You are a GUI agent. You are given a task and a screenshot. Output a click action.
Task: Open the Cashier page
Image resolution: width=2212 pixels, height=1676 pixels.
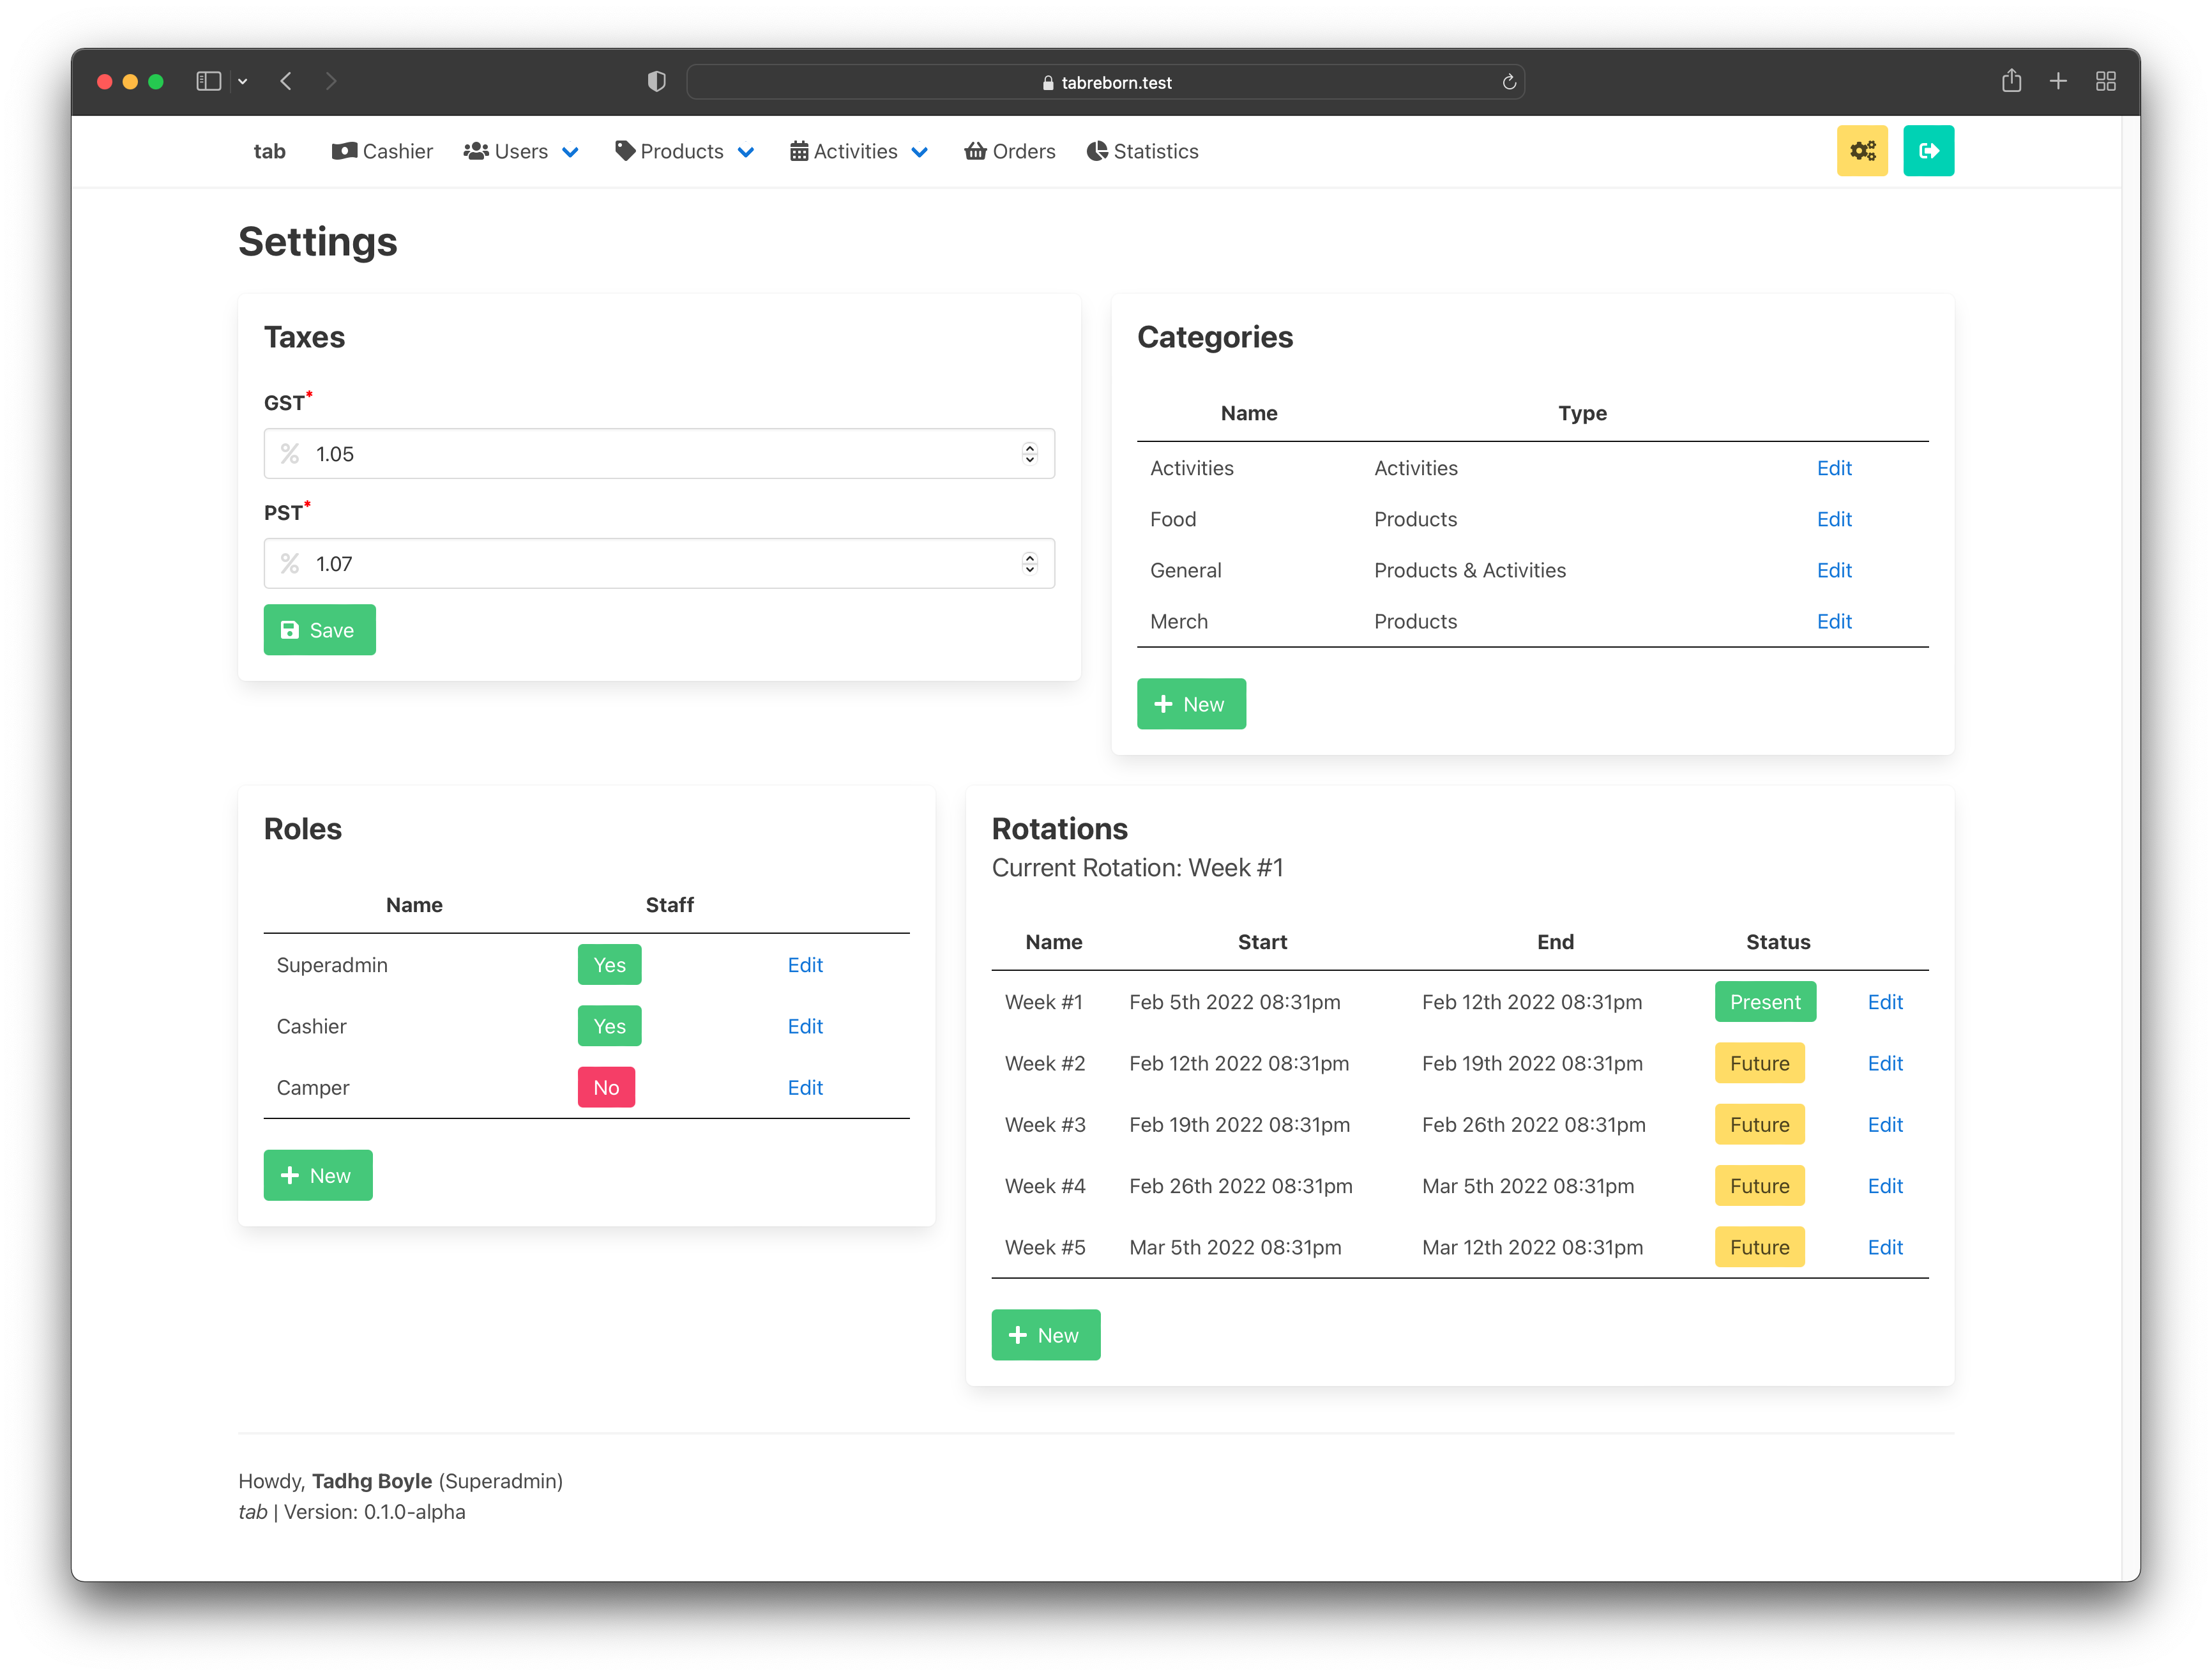(x=382, y=152)
